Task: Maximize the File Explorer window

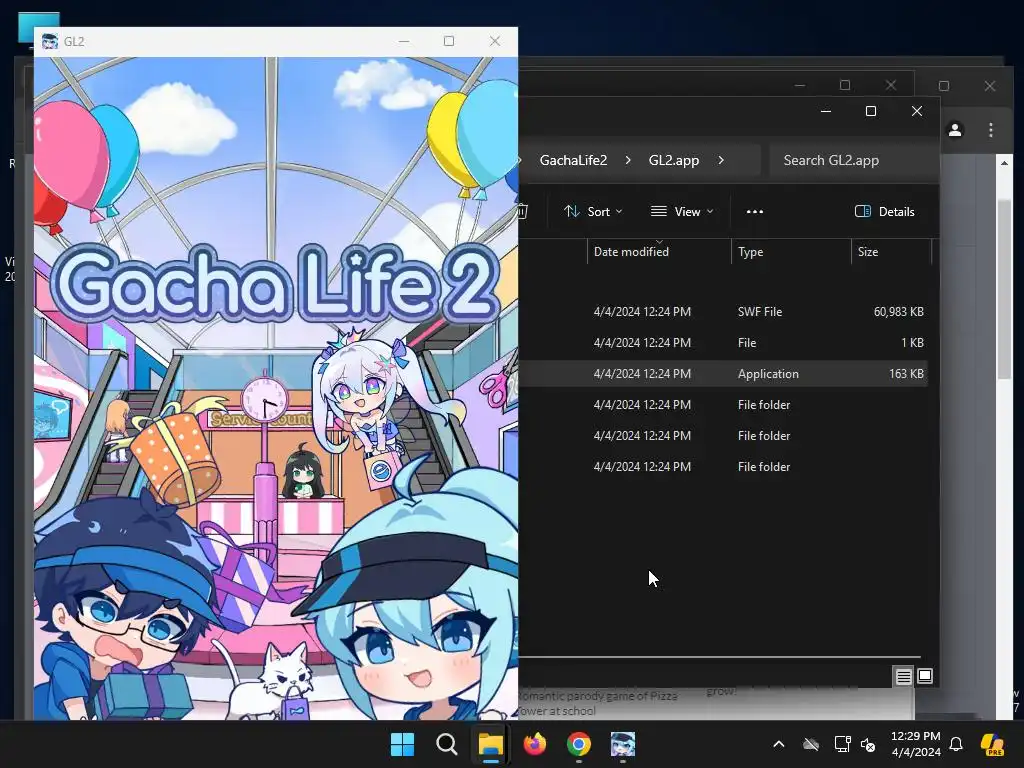Action: pyautogui.click(x=871, y=111)
